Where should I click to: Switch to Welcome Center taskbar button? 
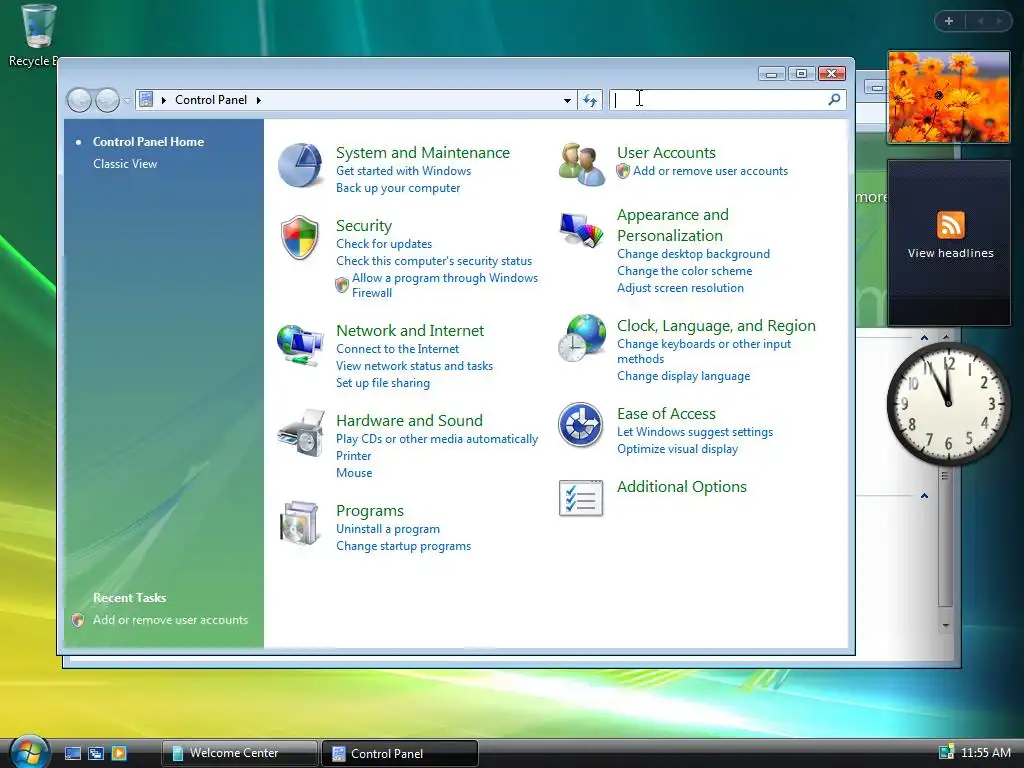239,753
